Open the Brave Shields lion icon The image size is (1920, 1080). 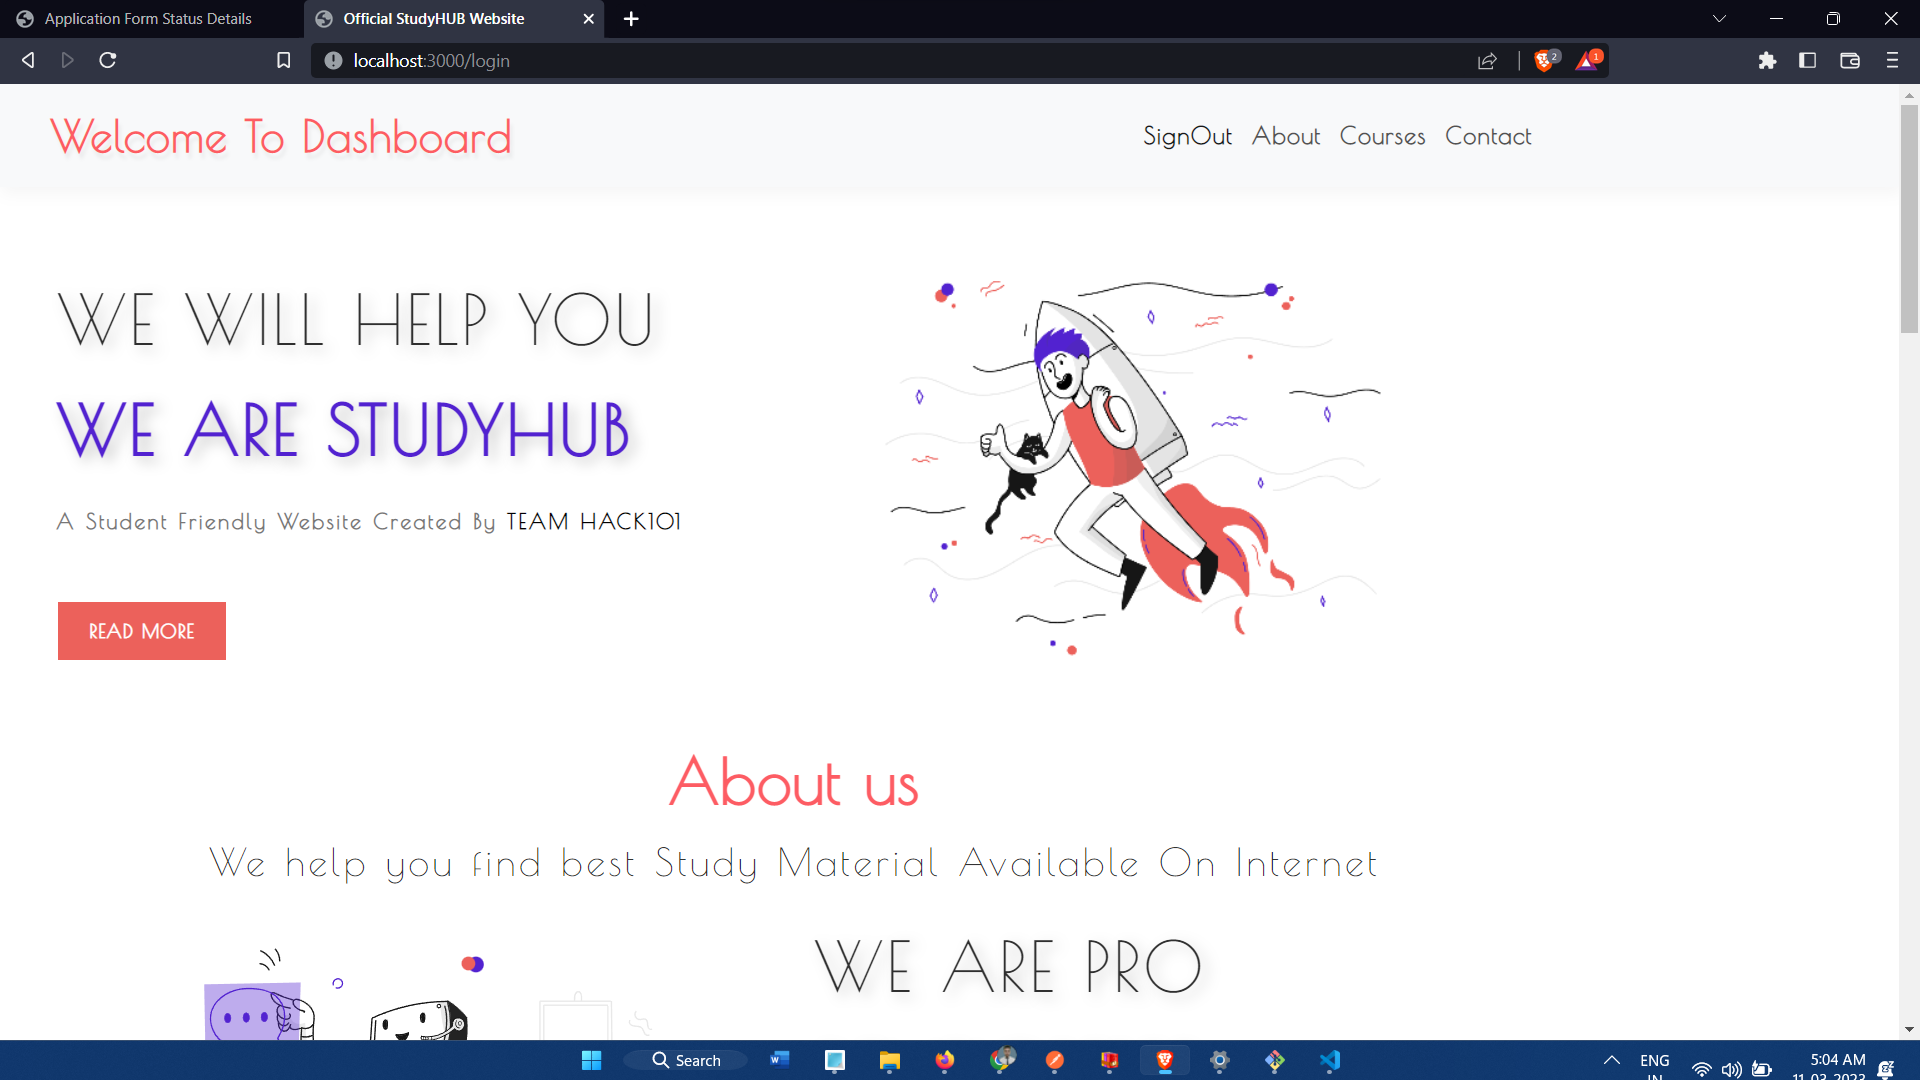pyautogui.click(x=1544, y=60)
